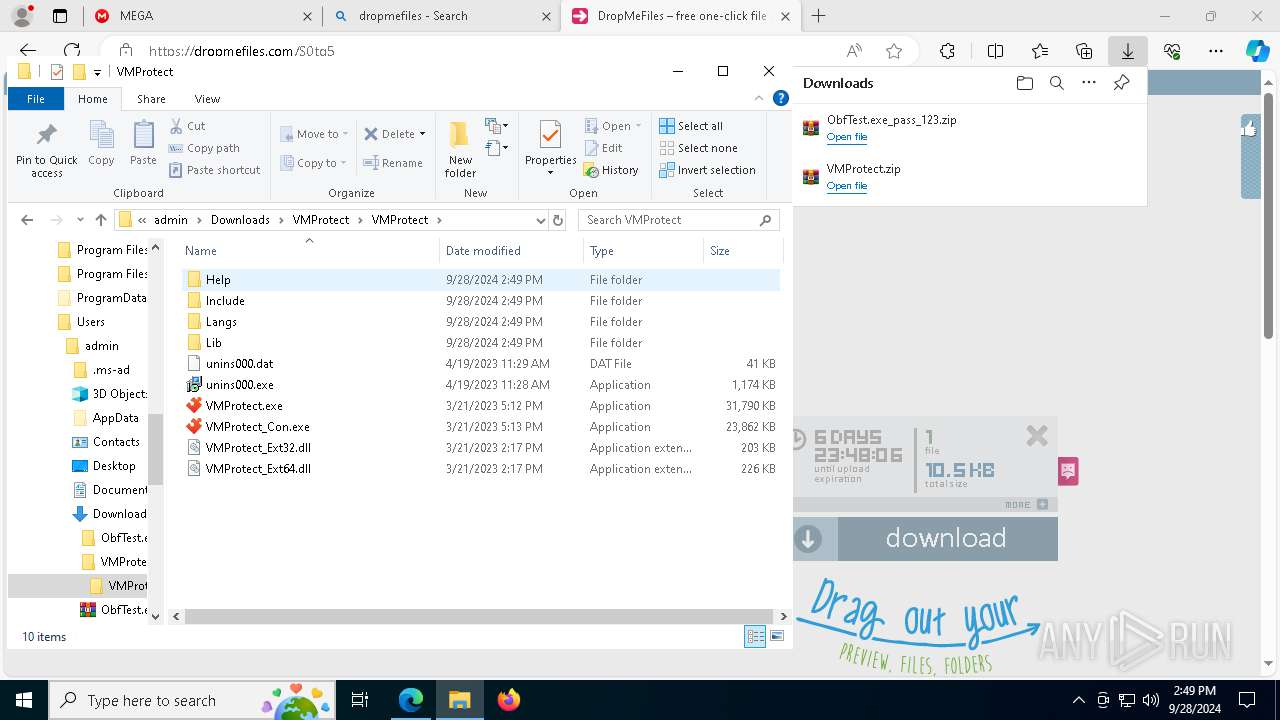Select 3D Objects in navigation tree

109,394
